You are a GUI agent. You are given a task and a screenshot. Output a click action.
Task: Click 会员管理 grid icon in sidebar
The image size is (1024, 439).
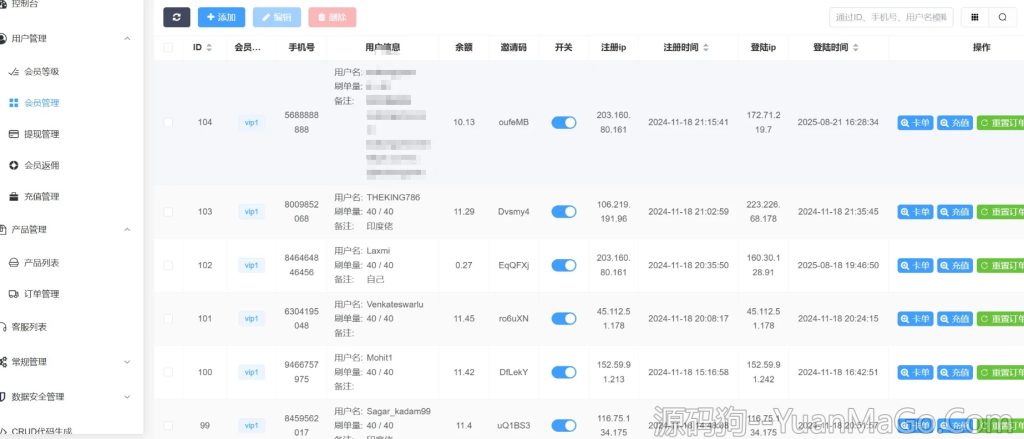click(13, 103)
